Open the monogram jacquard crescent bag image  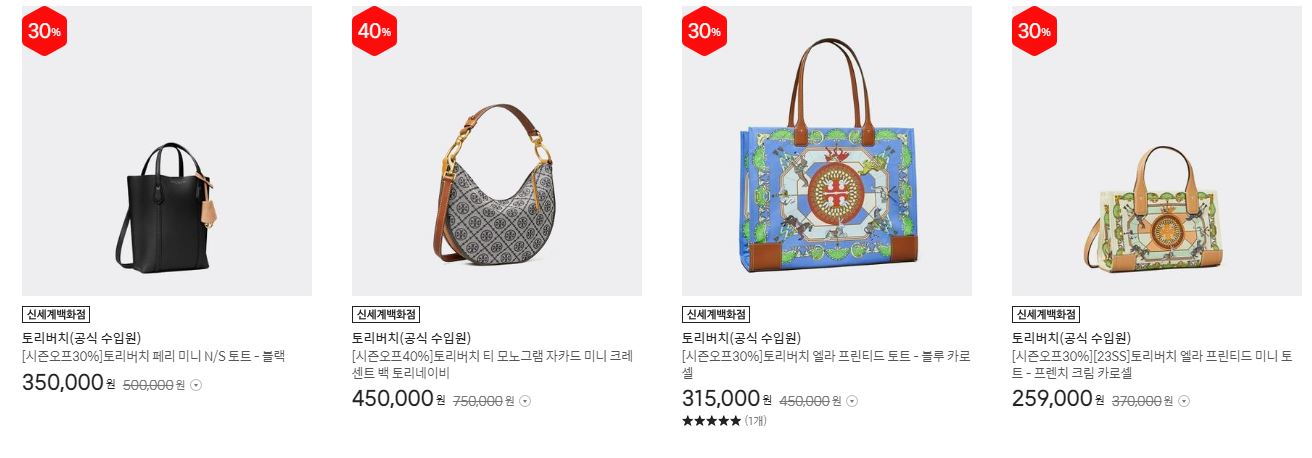(x=497, y=151)
